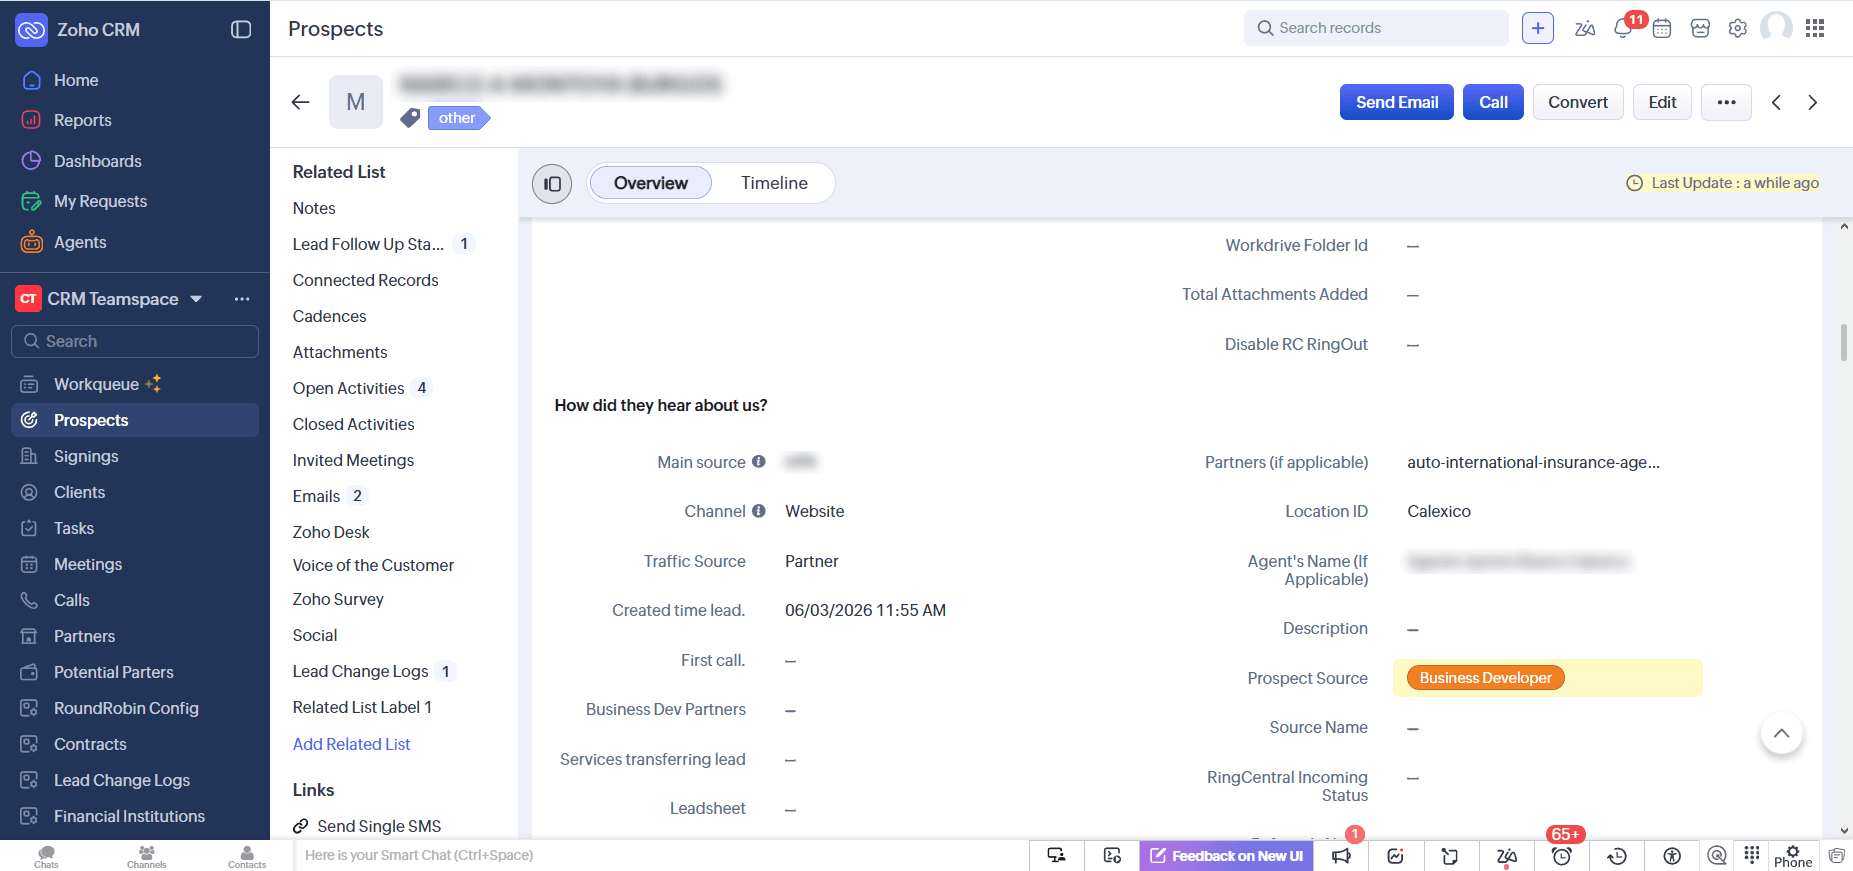Click the sidebar Search field
Viewport: 1853px width, 871px height.
(135, 341)
